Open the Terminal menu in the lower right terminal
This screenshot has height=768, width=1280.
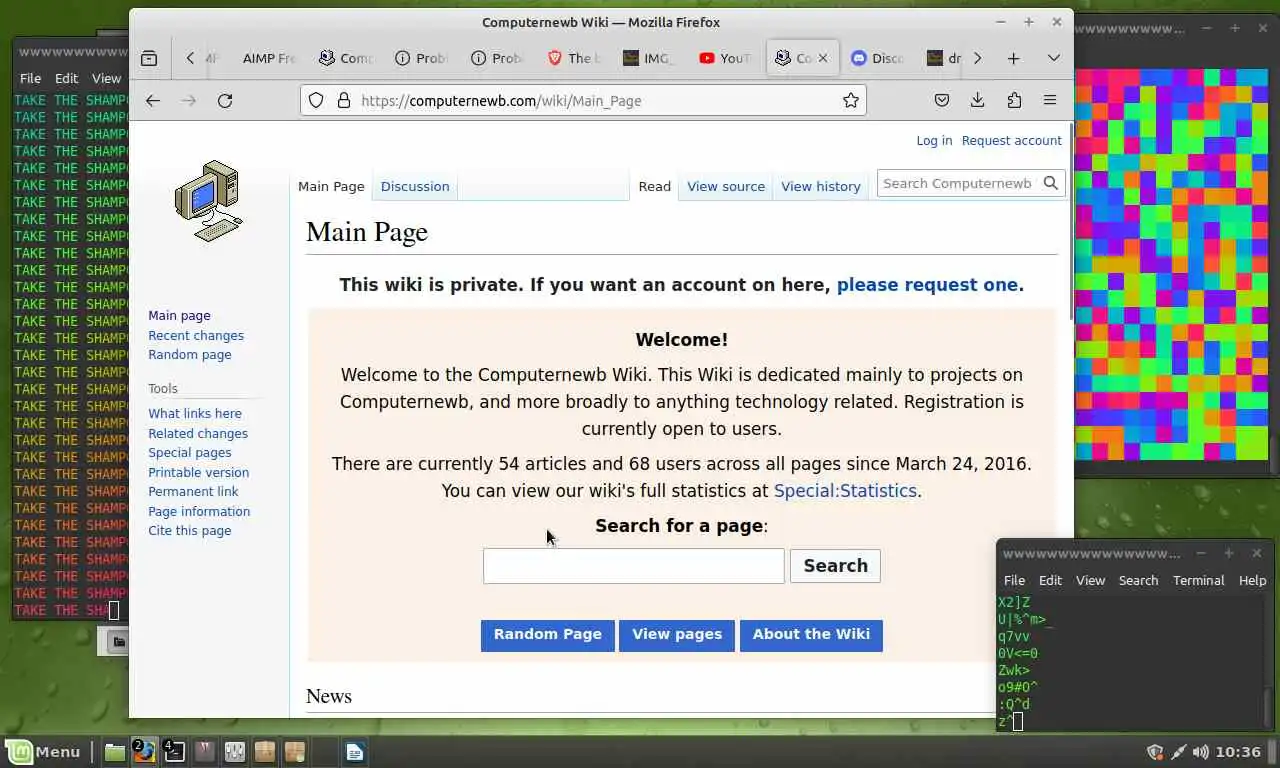point(1199,580)
